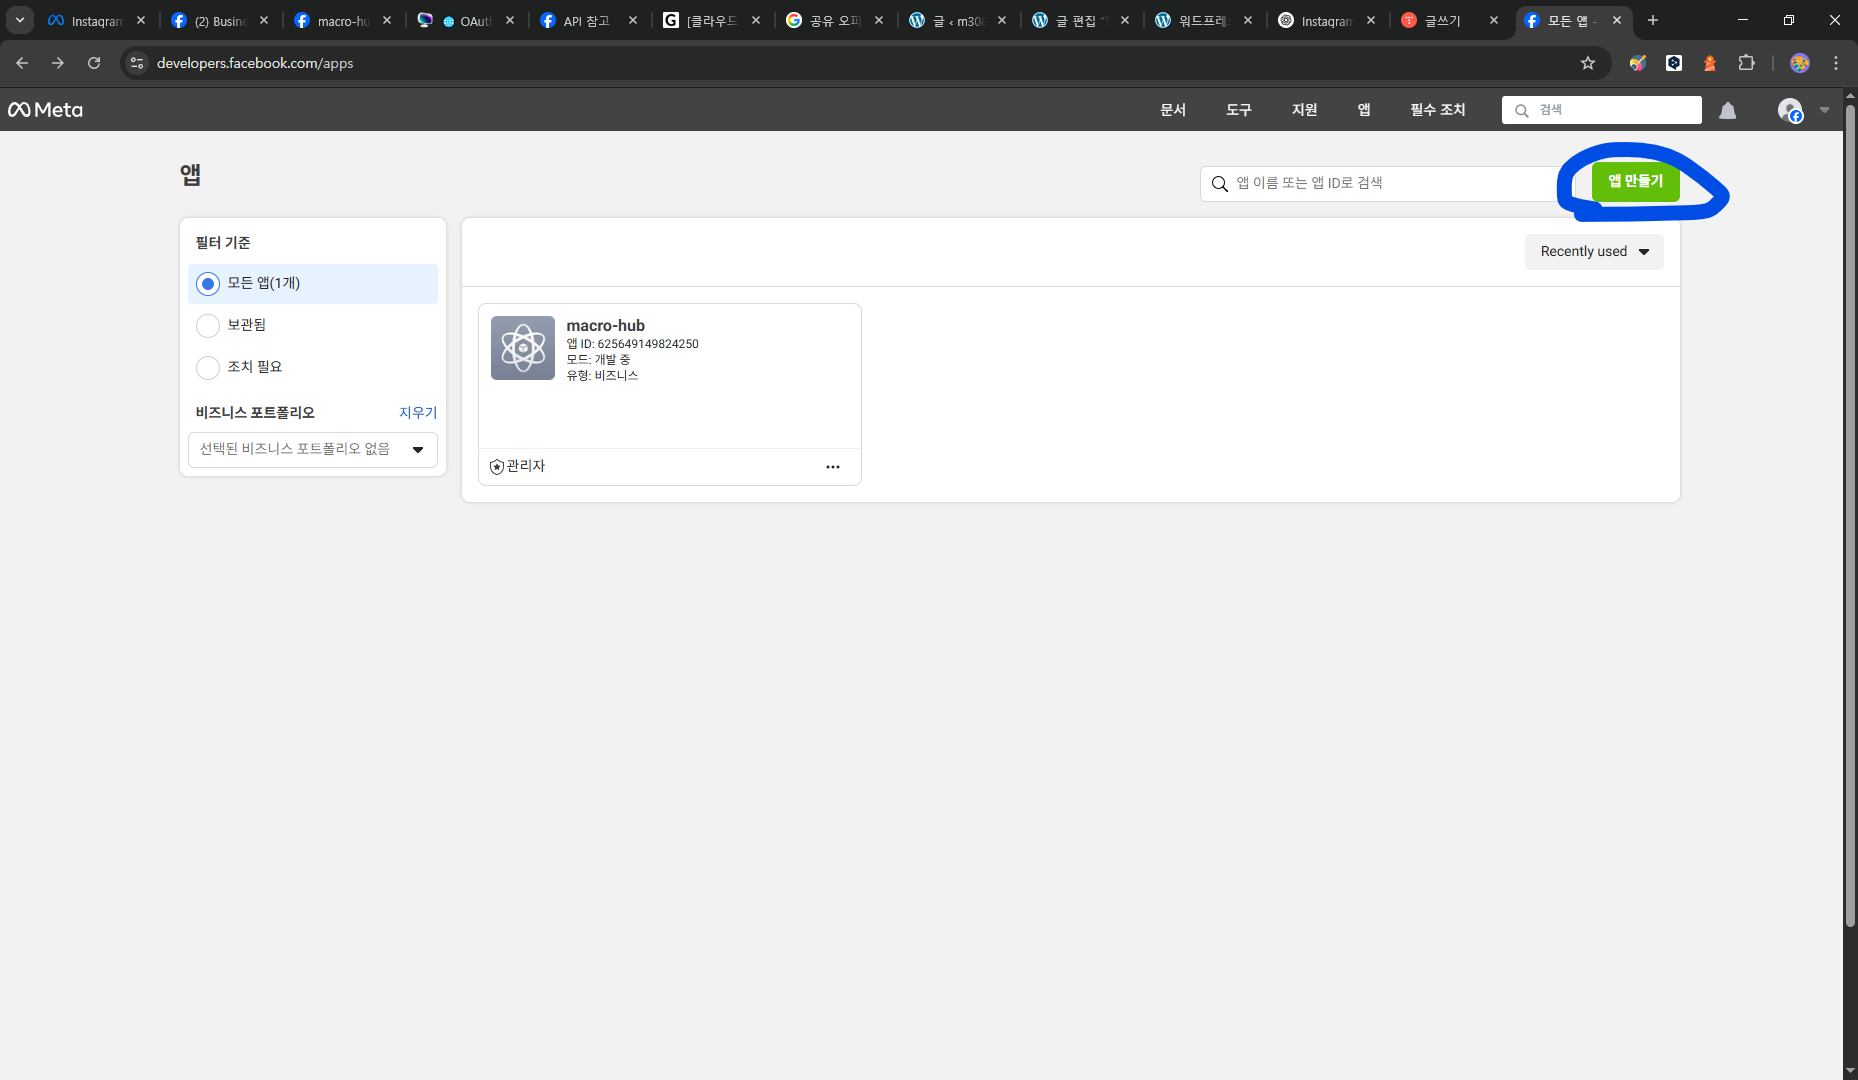Click the header 검색 input field
Image resolution: width=1858 pixels, height=1080 pixels.
pos(1602,110)
